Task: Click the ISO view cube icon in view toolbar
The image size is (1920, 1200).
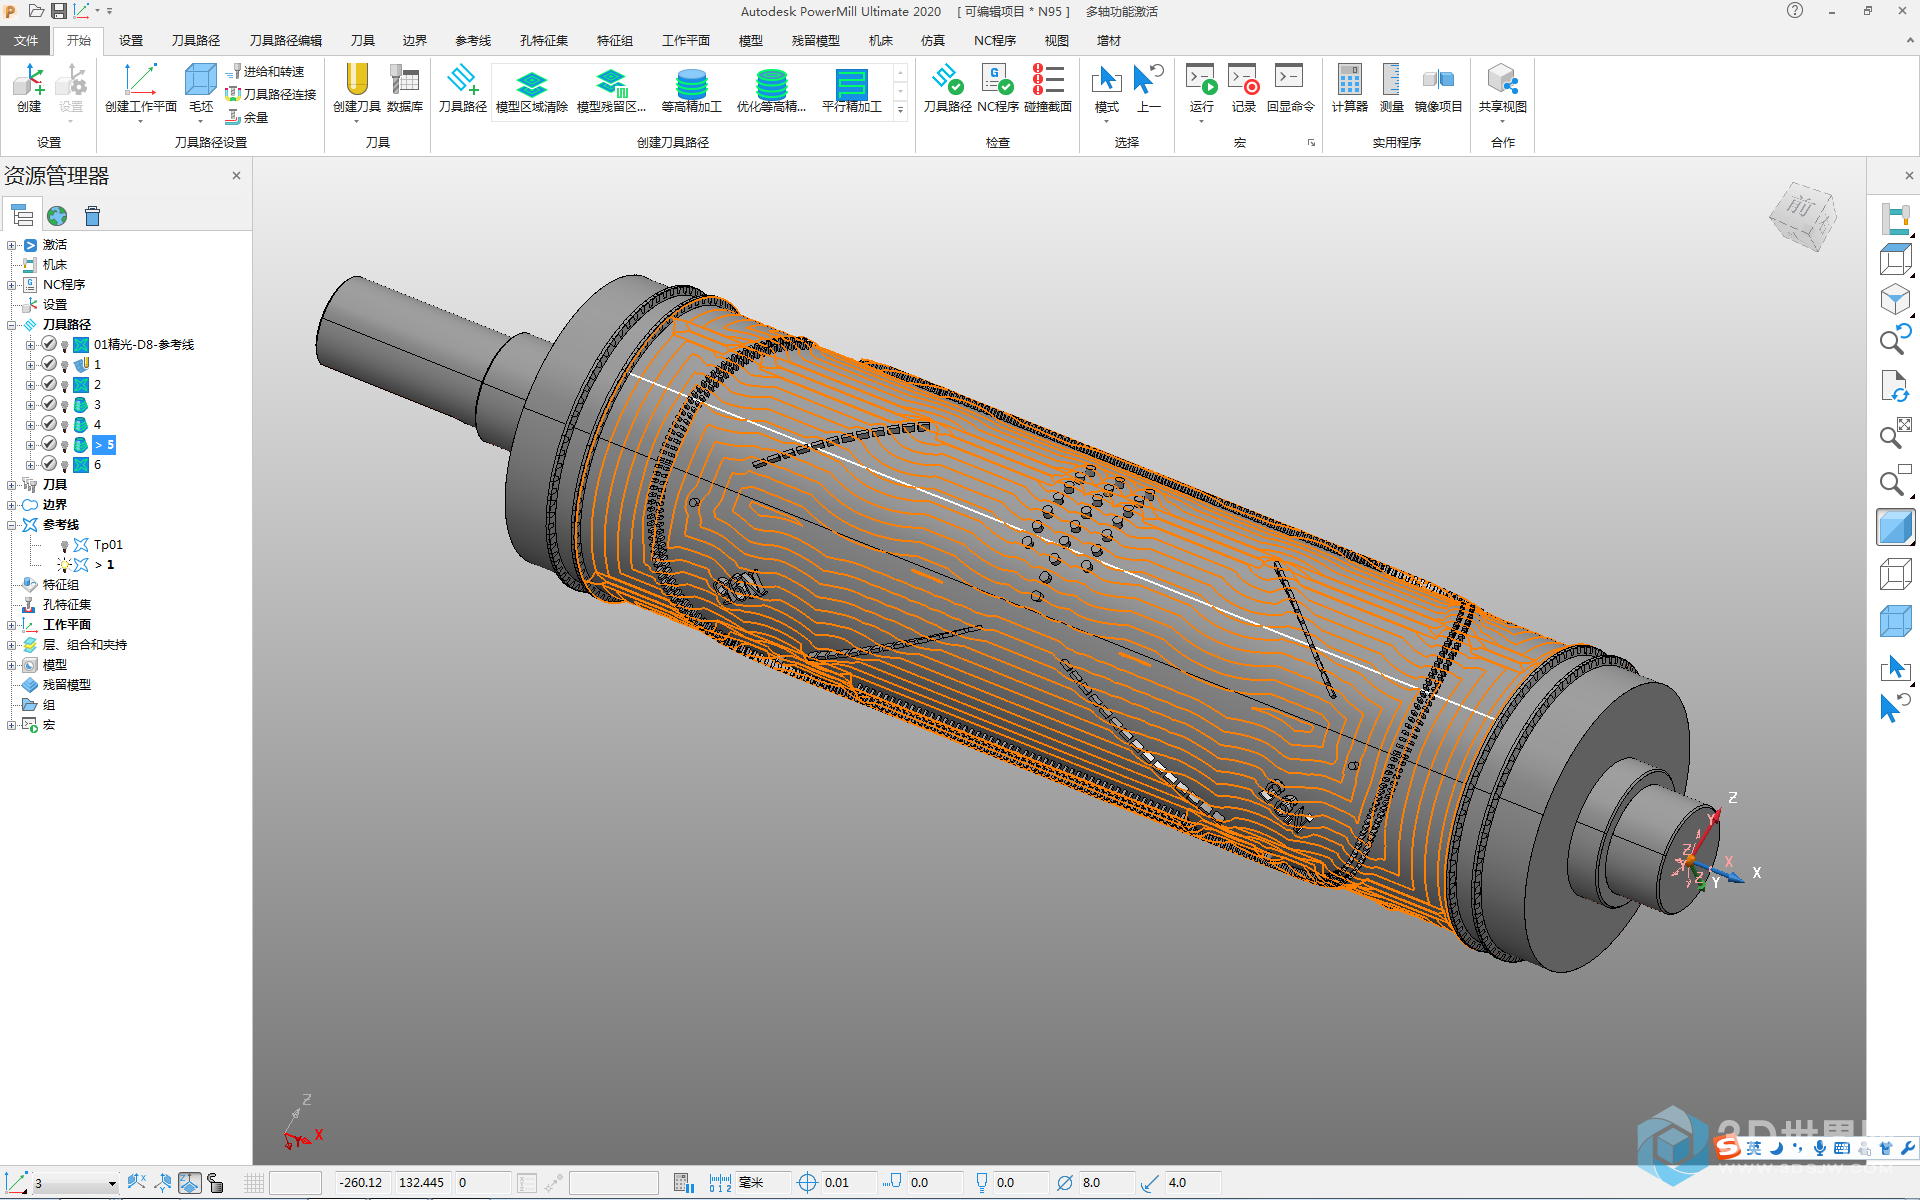Action: pyautogui.click(x=1895, y=299)
